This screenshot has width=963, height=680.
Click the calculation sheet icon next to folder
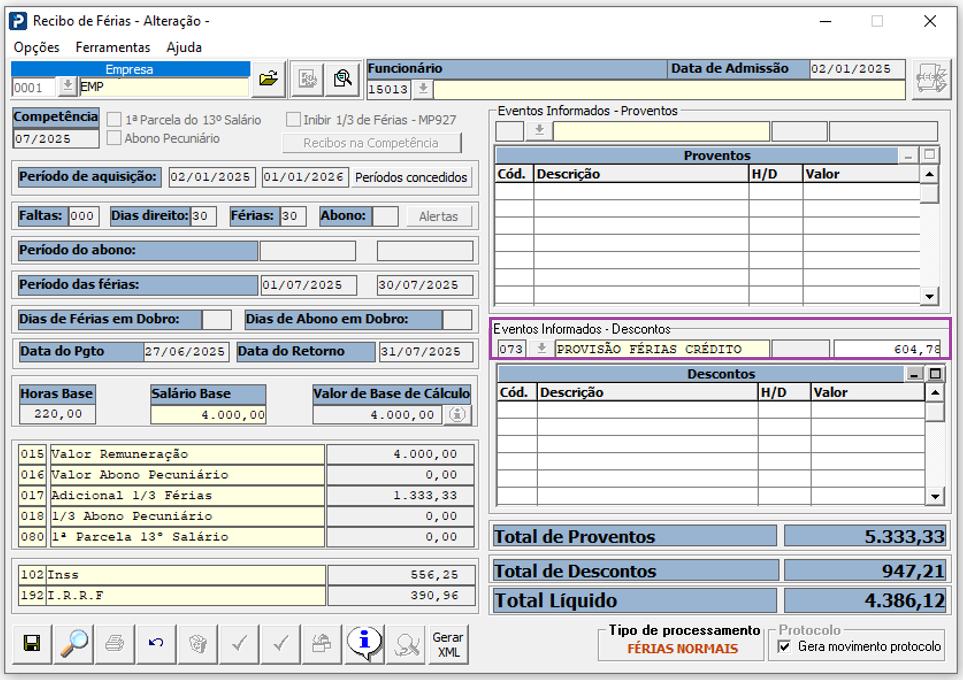(x=306, y=79)
